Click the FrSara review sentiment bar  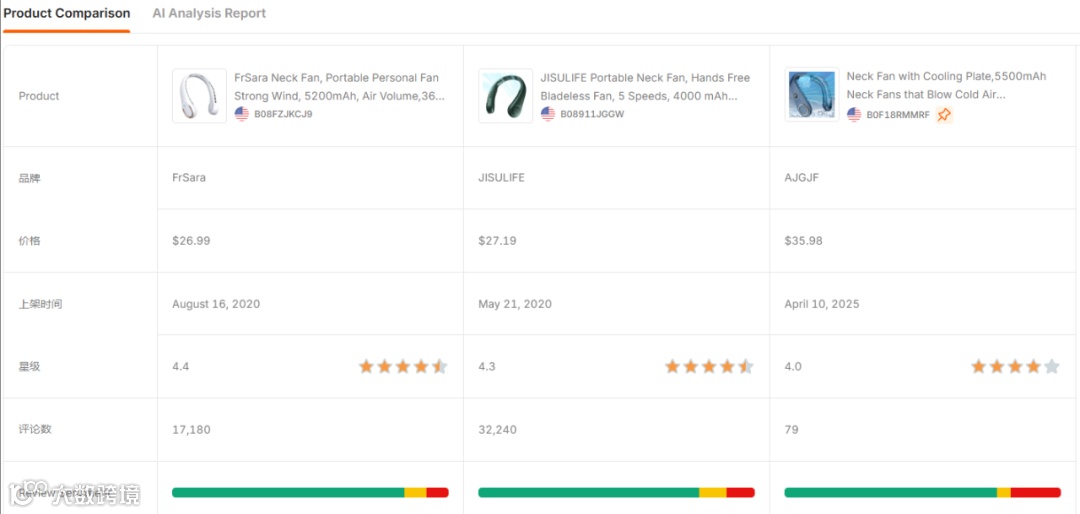coord(310,493)
